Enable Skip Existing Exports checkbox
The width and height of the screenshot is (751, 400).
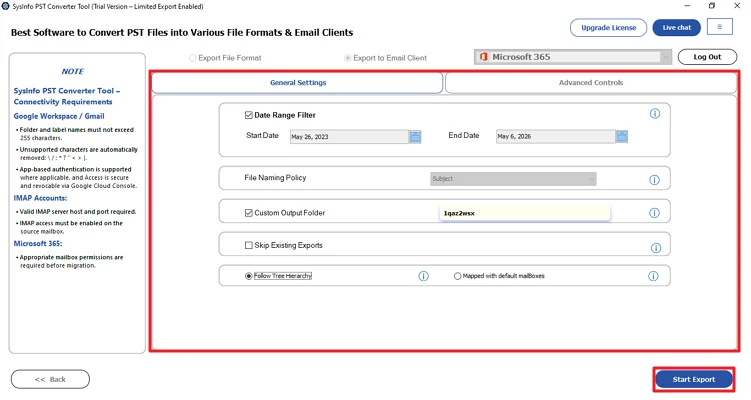249,245
